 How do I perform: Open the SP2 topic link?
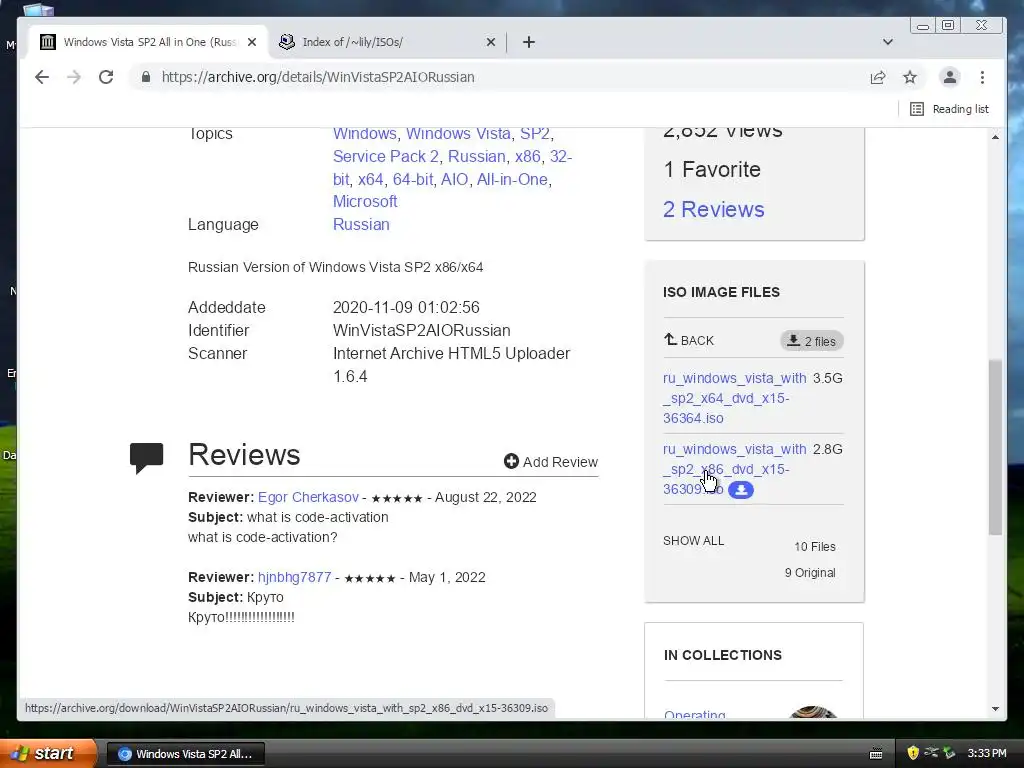[x=535, y=133]
